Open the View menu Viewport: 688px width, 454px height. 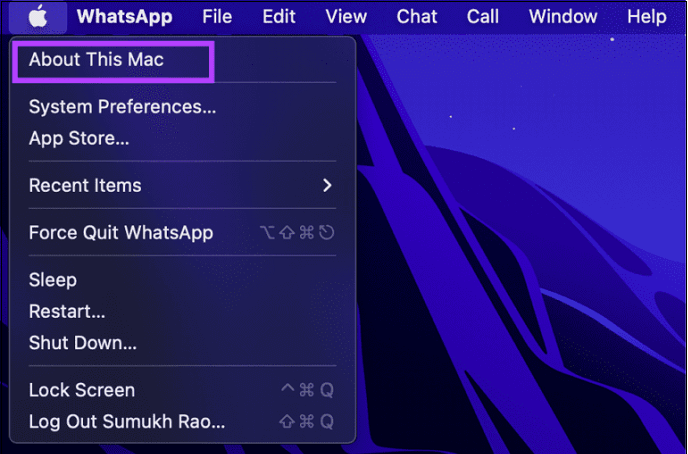tap(346, 17)
